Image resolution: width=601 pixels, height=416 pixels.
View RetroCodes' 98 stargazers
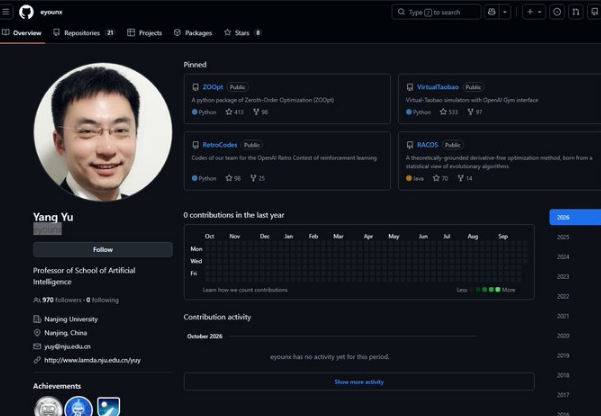(x=233, y=178)
